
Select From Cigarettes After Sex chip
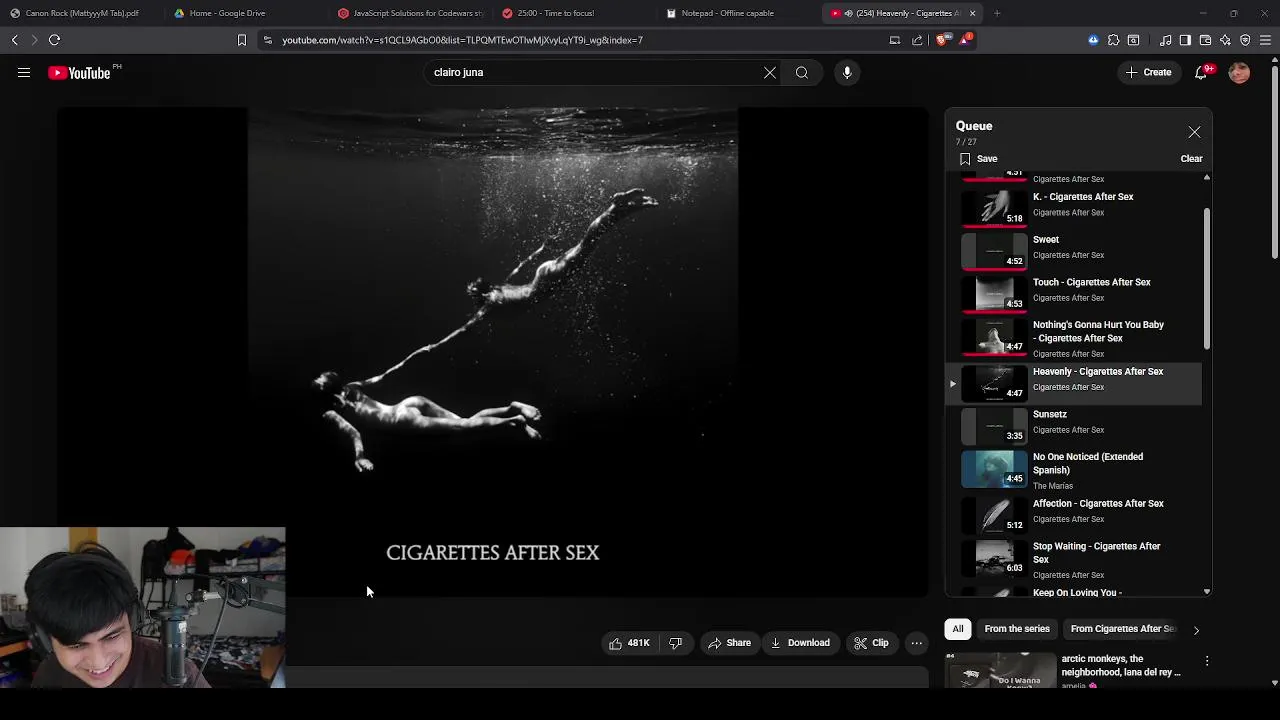tap(1122, 629)
